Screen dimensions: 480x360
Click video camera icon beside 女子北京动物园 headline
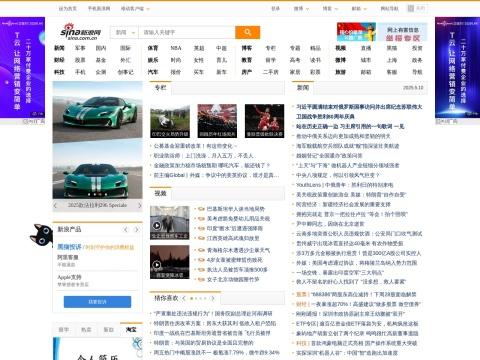click(201, 280)
